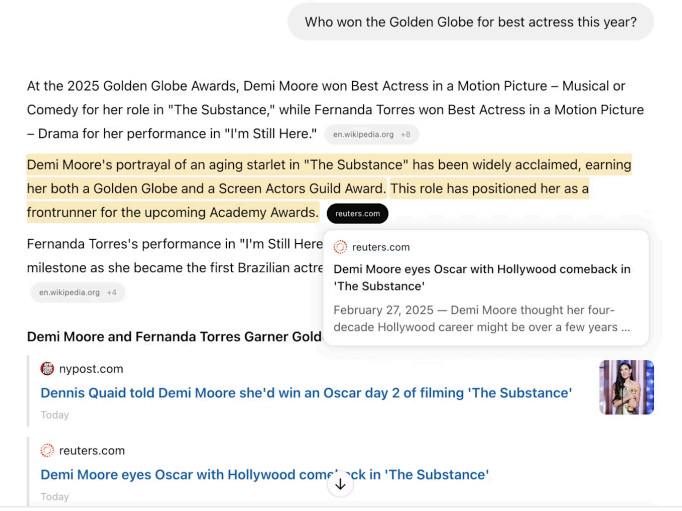Click the reuters.com source label in list
Screen dimensions: 682x511
pyautogui.click(x=92, y=451)
